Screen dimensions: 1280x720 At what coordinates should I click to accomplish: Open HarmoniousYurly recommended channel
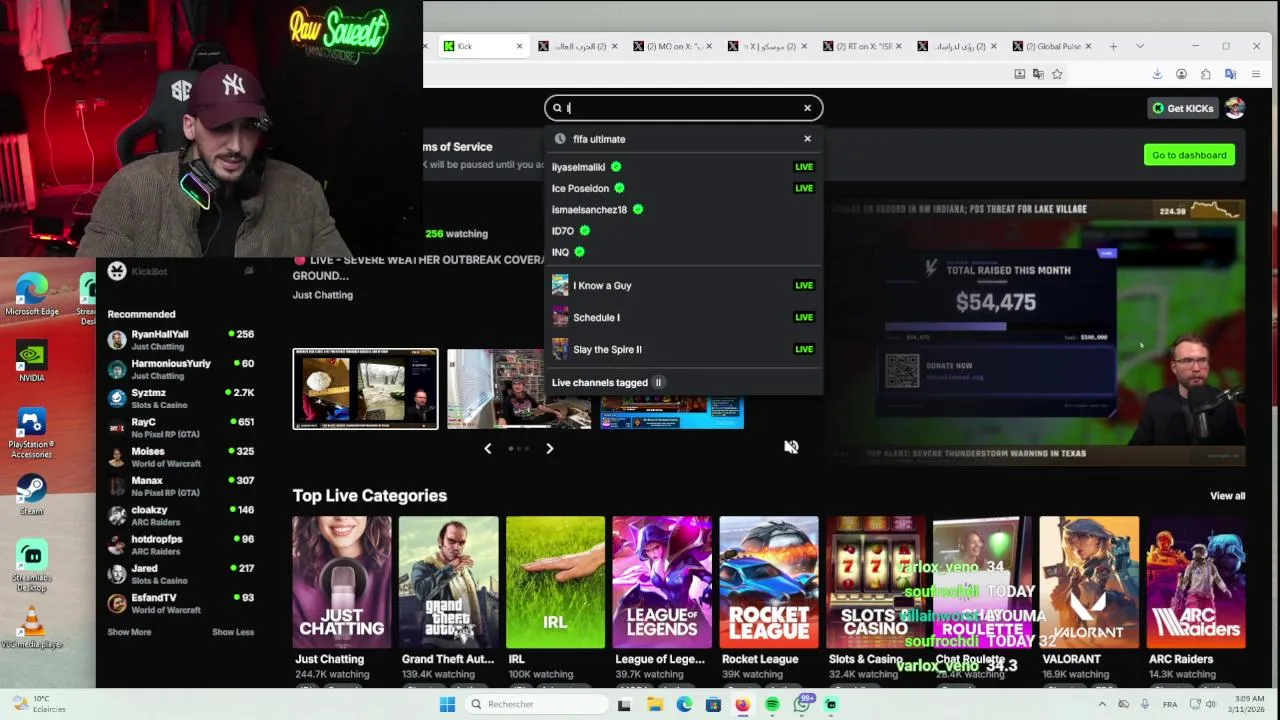pos(180,369)
